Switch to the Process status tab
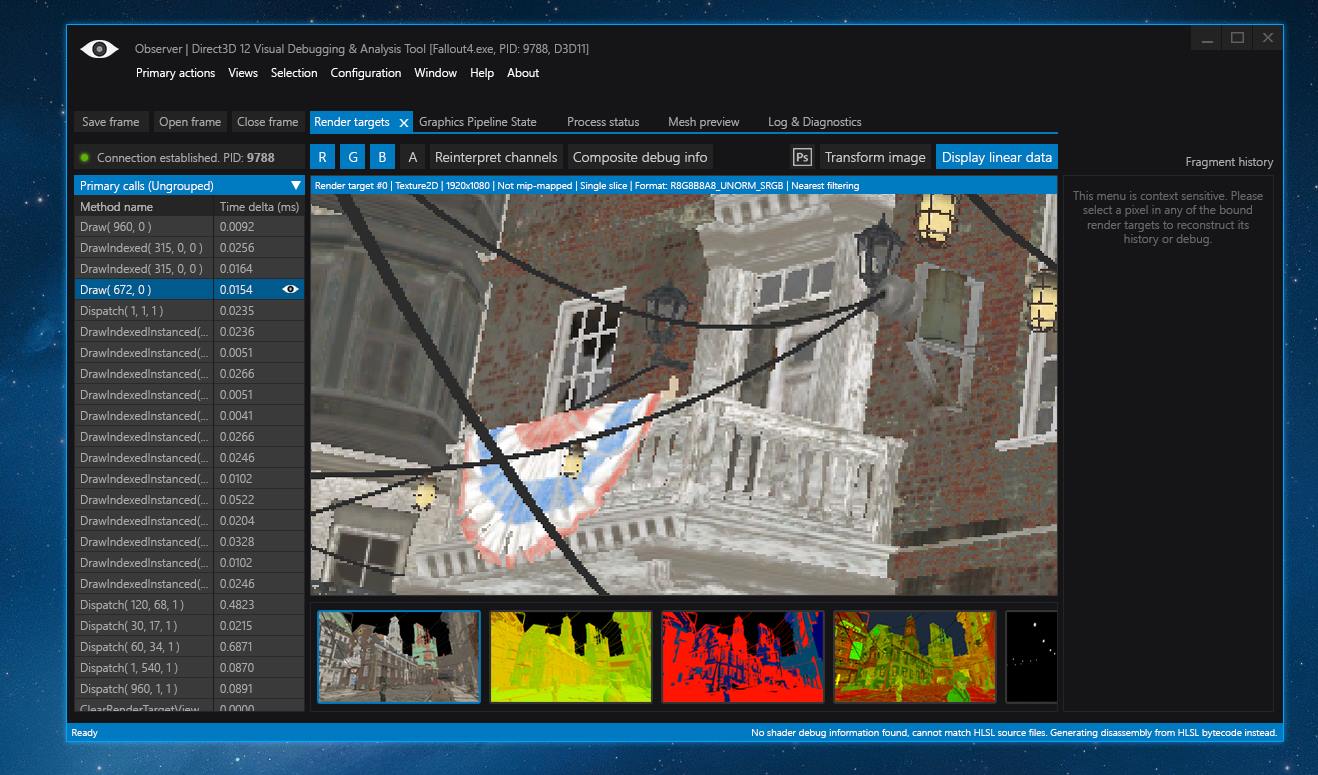The width and height of the screenshot is (1318, 775). 603,122
